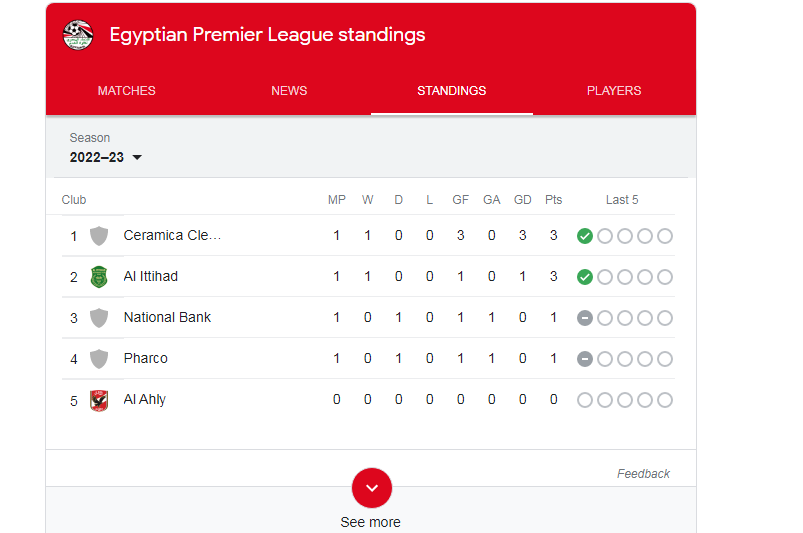Open the News tab

point(289,91)
